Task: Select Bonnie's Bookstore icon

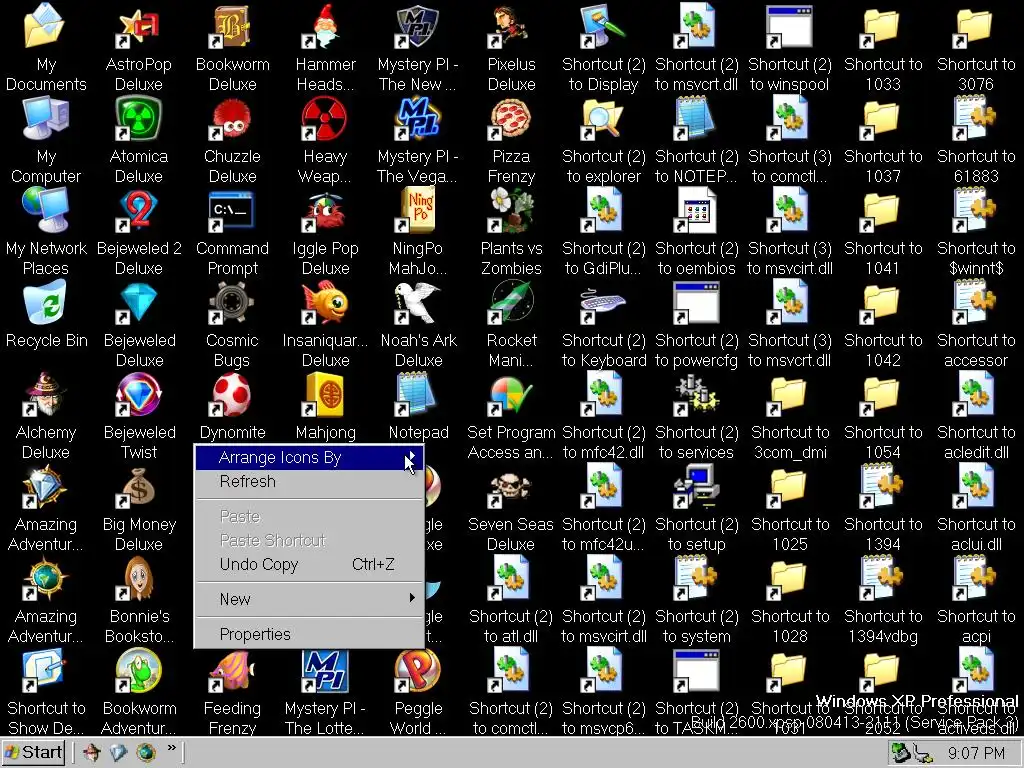Action: tap(138, 579)
